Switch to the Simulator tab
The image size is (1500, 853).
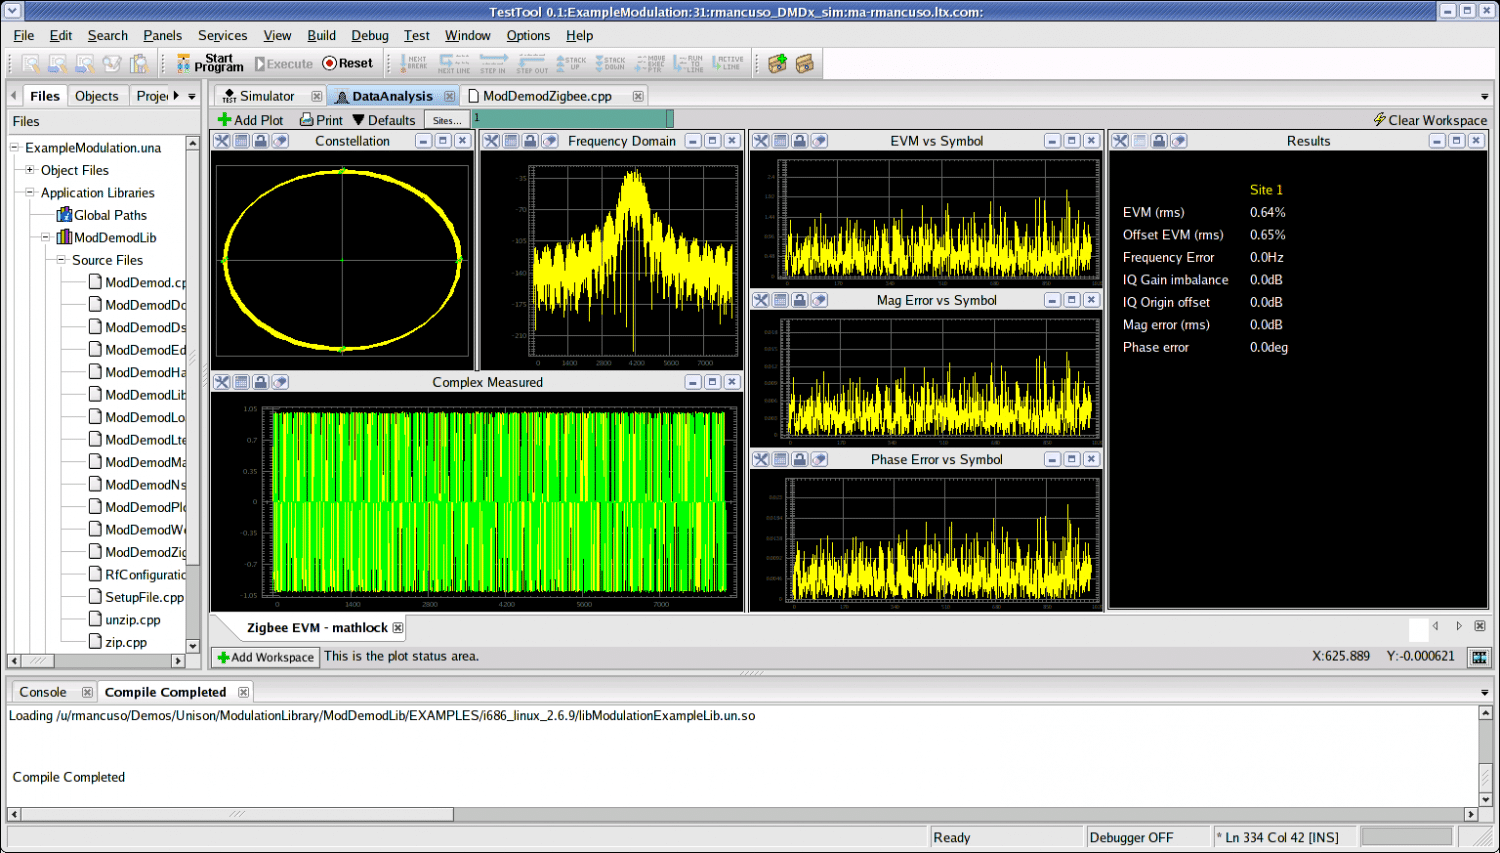tap(266, 95)
